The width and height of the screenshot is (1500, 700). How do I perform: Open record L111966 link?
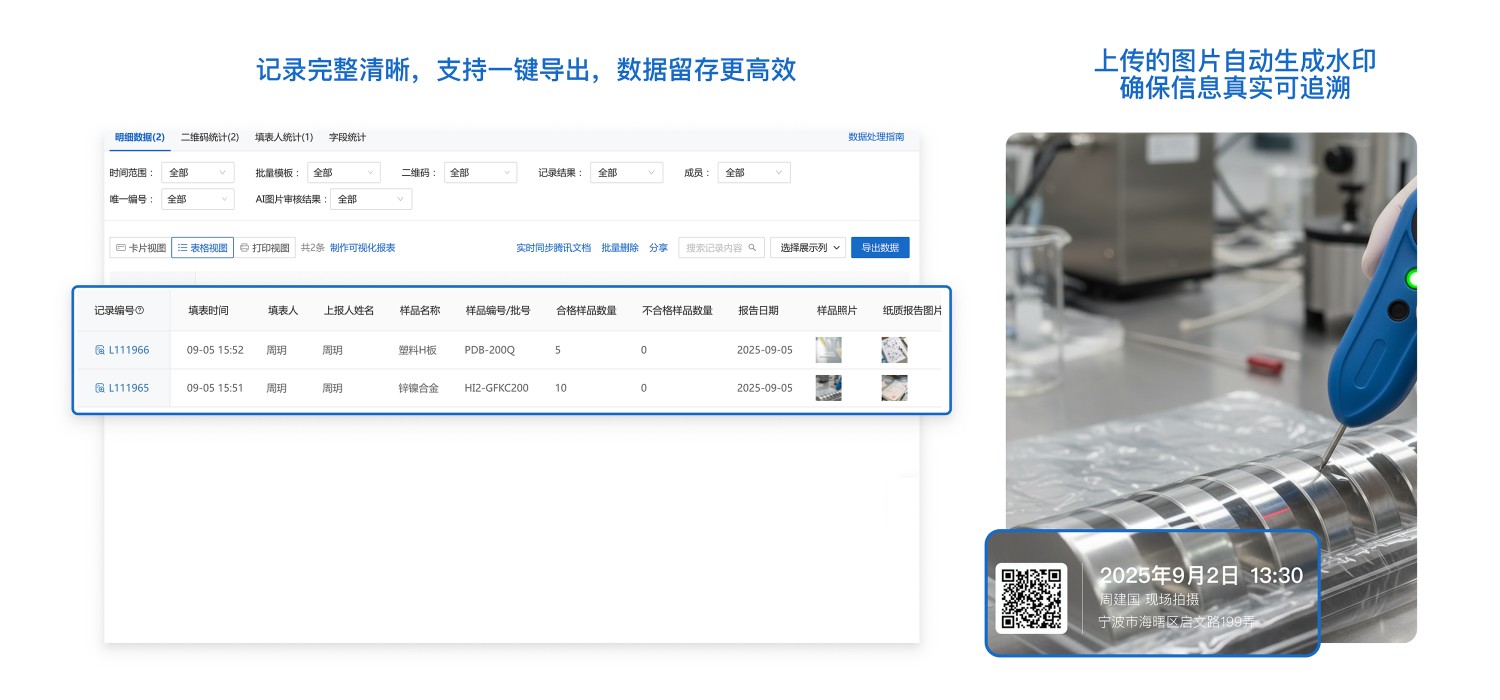pyautogui.click(x=129, y=350)
